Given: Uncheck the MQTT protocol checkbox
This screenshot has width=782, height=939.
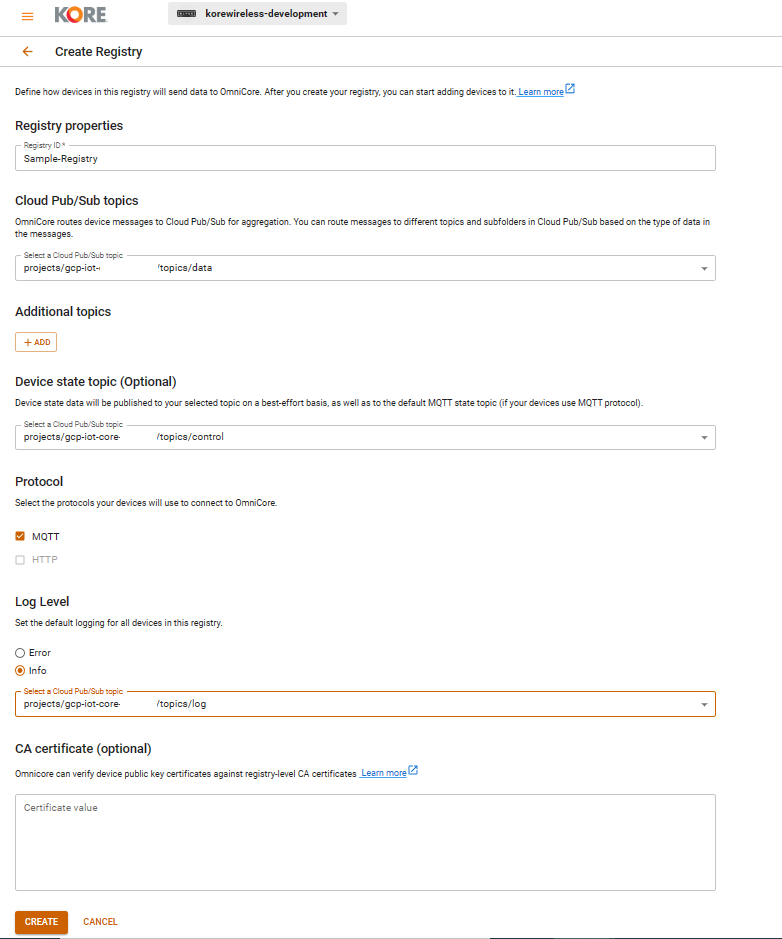Looking at the screenshot, I should point(19,536).
